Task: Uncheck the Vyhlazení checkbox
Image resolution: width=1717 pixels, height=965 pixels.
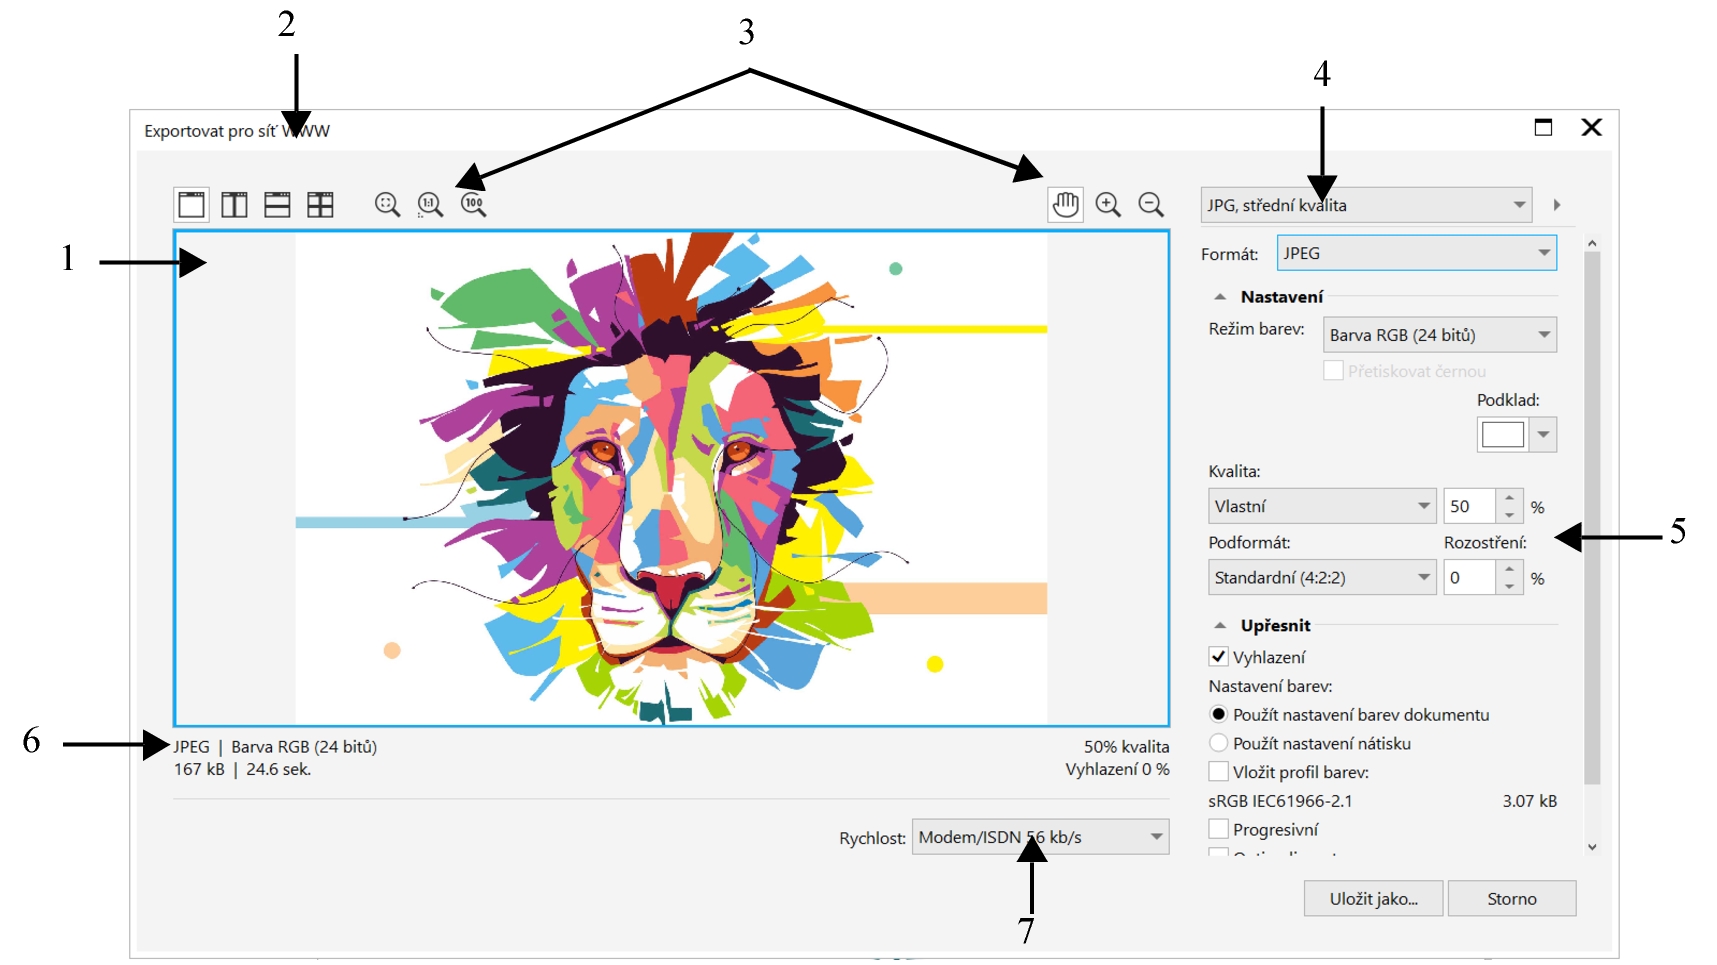Action: click(x=1218, y=657)
